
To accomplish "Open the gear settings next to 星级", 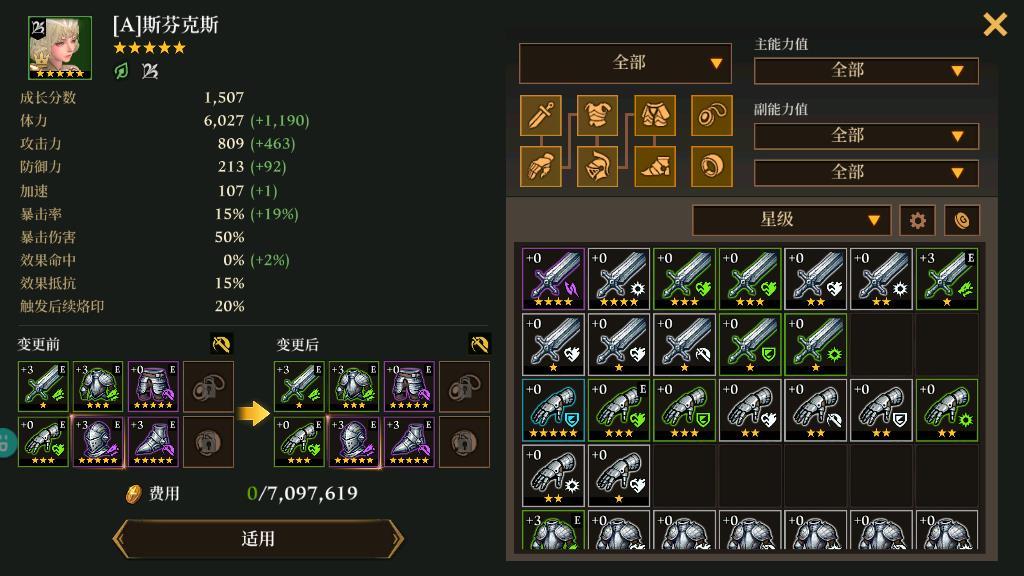I will pos(918,221).
